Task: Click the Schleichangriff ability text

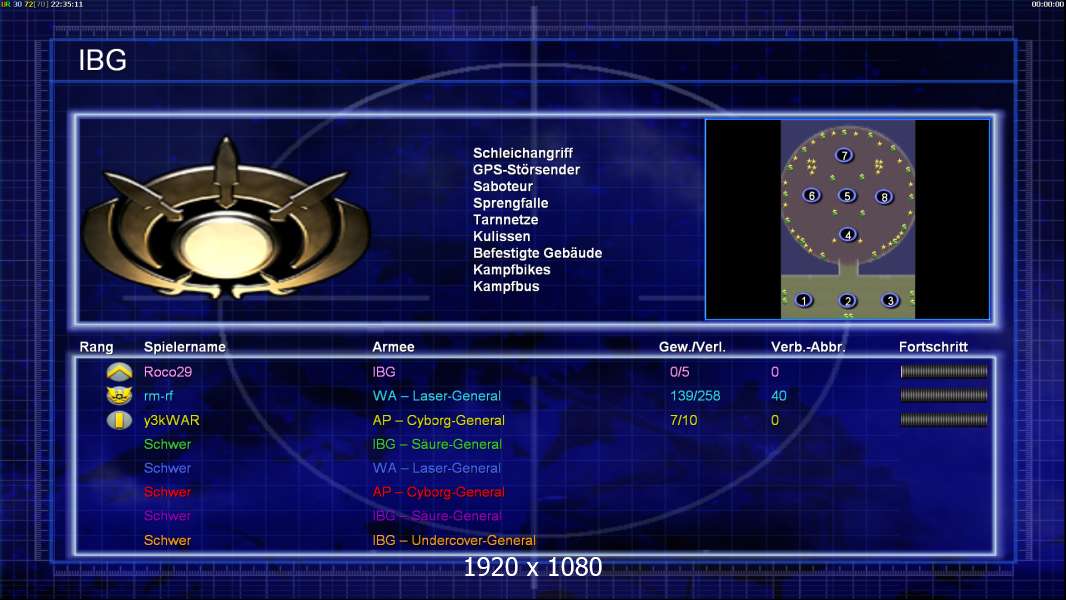Action: (523, 153)
